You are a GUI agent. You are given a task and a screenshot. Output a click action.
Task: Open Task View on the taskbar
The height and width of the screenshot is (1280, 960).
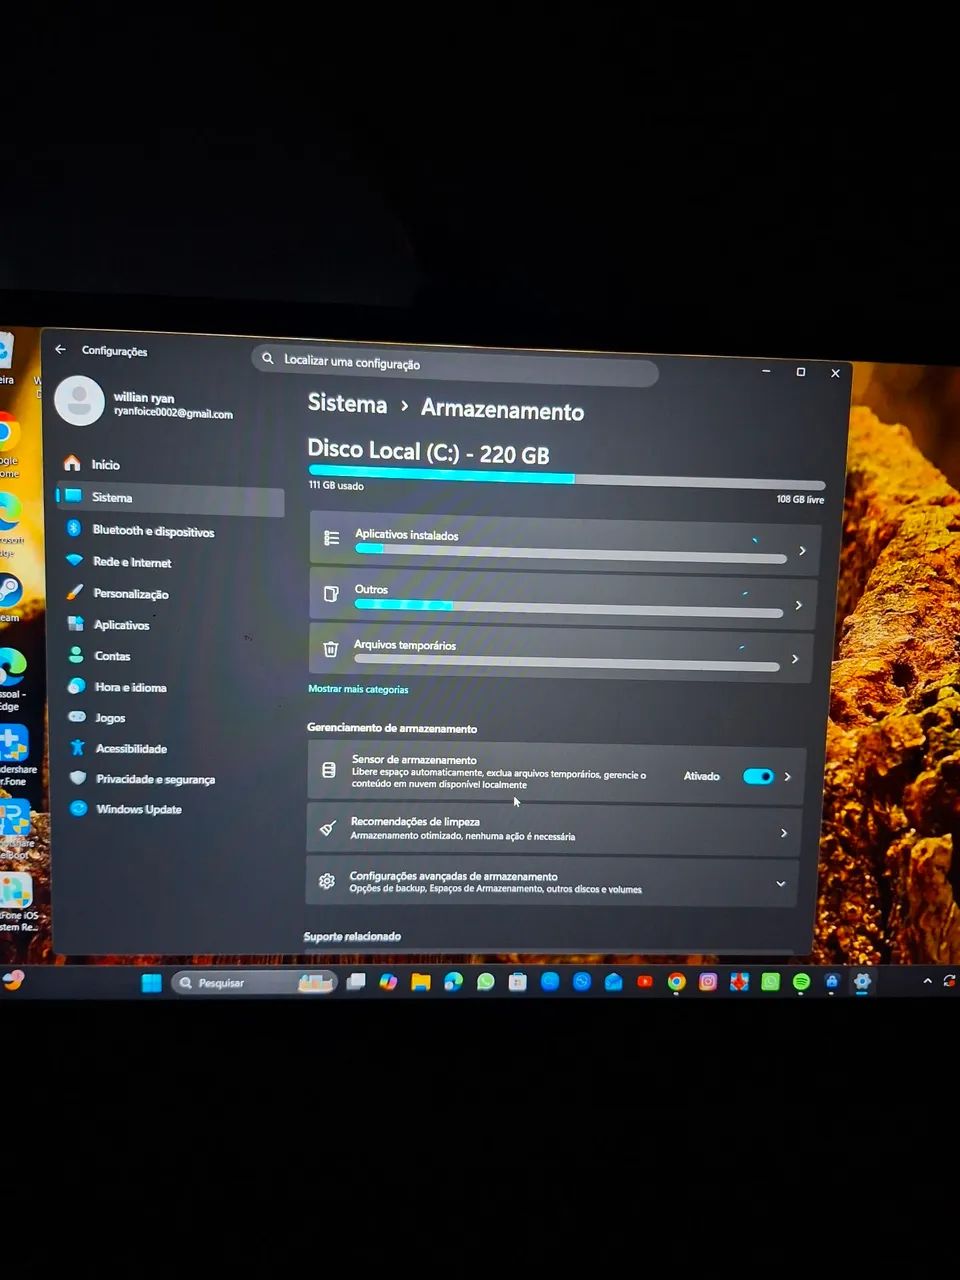tap(356, 982)
